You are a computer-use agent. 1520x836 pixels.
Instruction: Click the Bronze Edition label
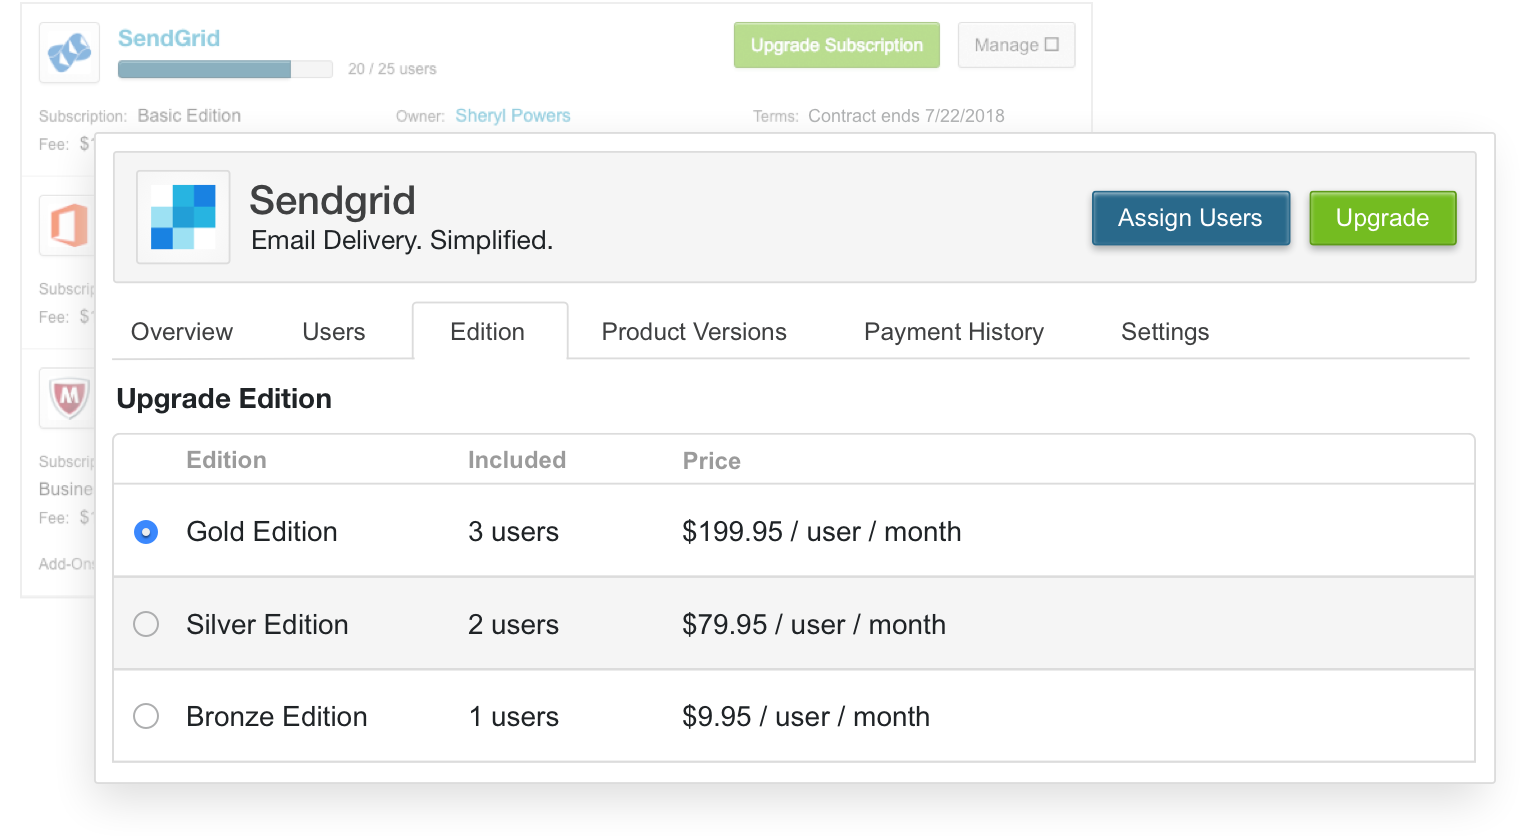pos(277,716)
